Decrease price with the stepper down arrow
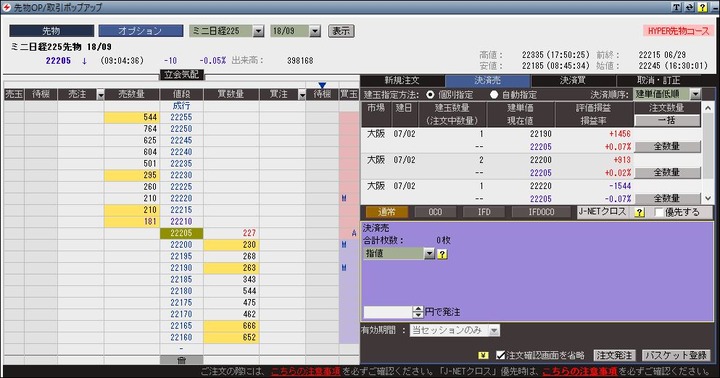Image resolution: width=720 pixels, height=378 pixels. (x=417, y=315)
